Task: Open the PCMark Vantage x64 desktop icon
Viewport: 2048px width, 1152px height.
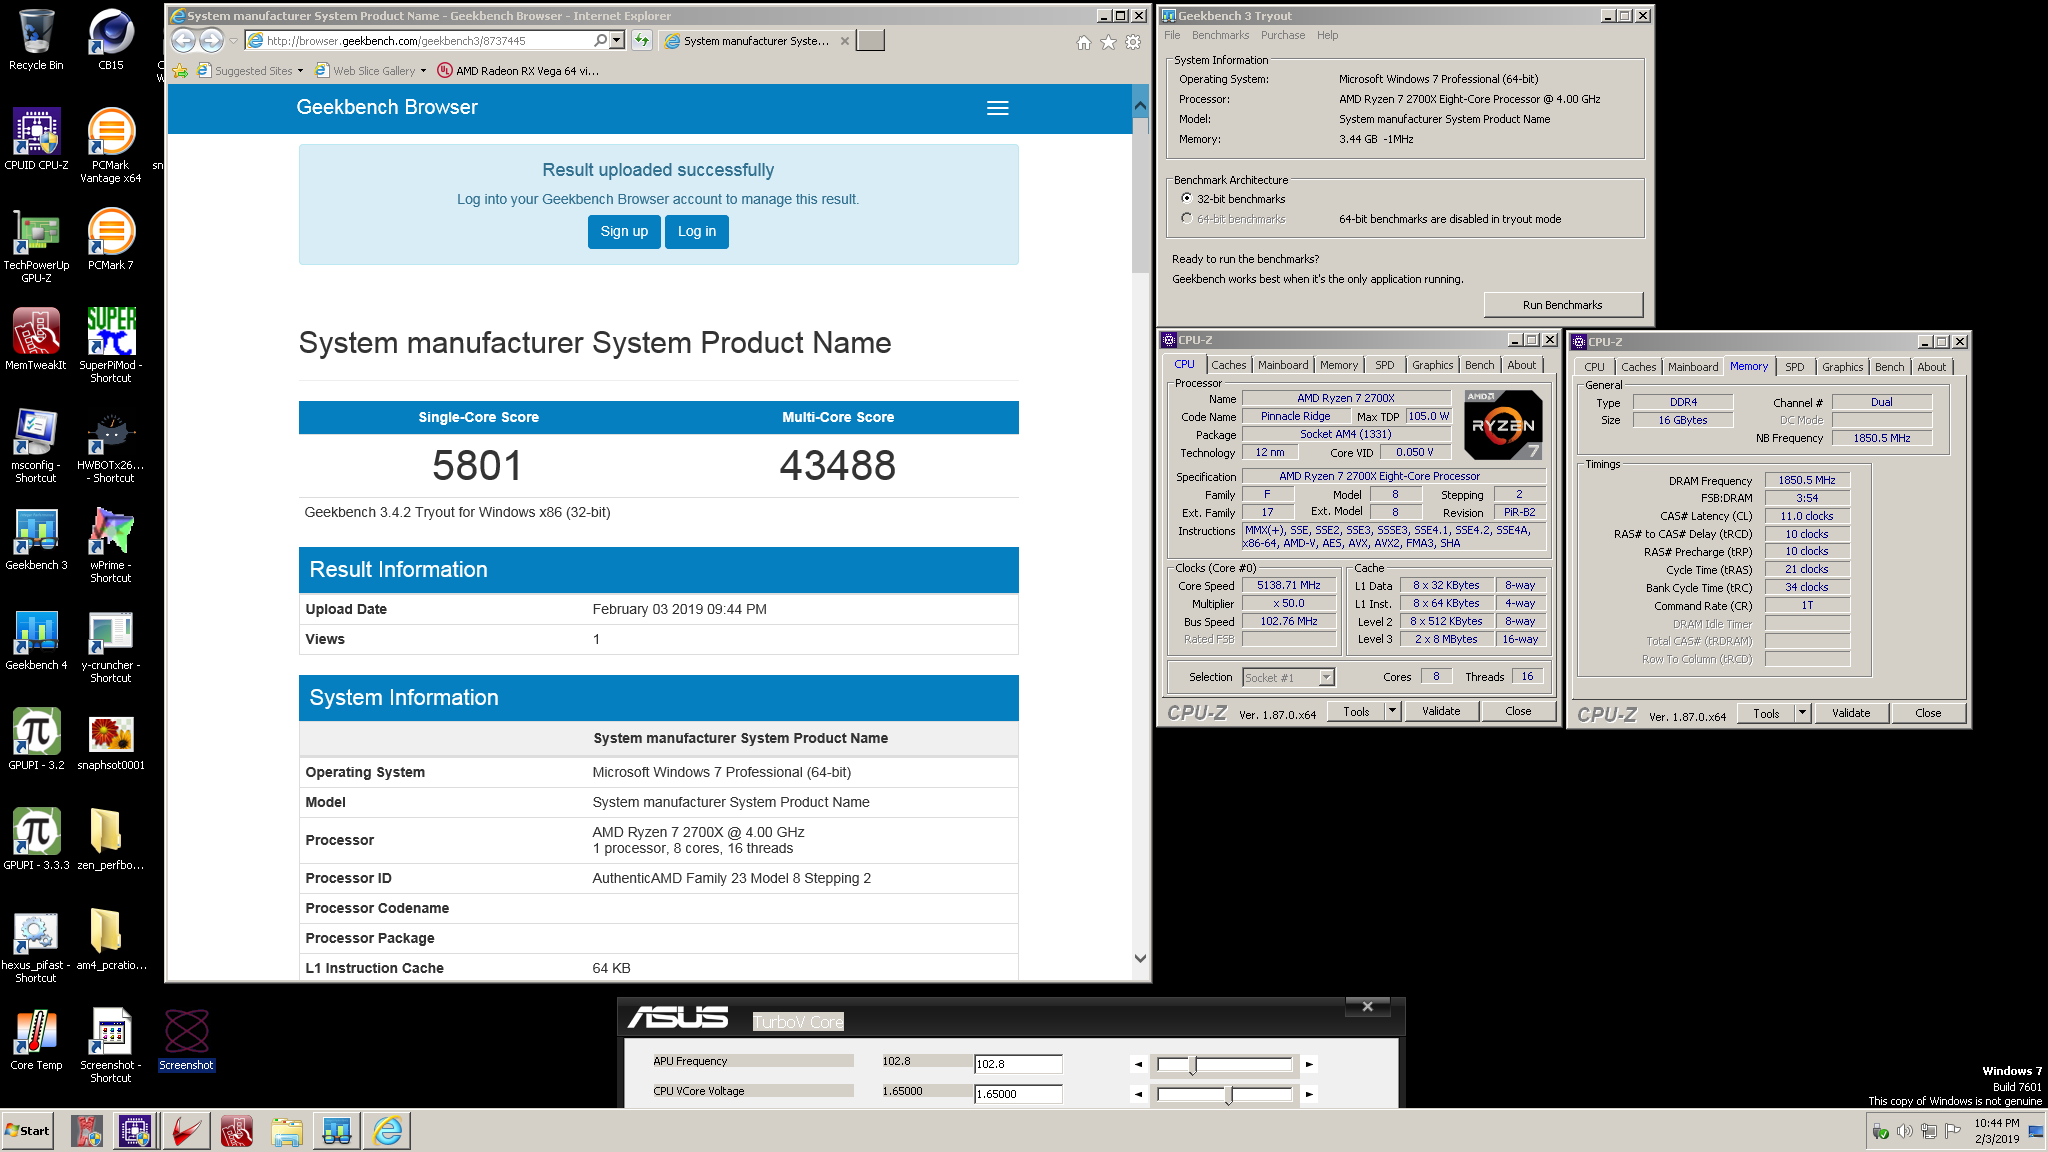Action: click(111, 146)
